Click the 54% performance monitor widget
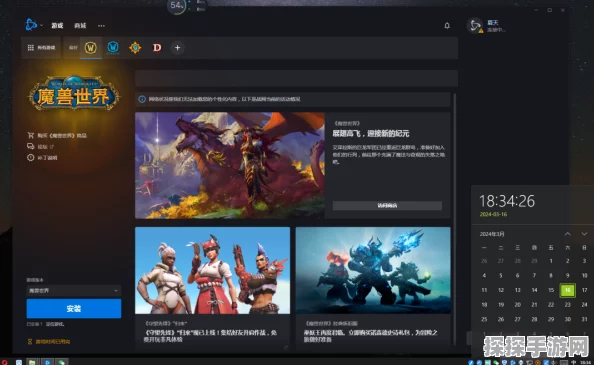Viewport: 594px width, 365px height. [x=178, y=6]
